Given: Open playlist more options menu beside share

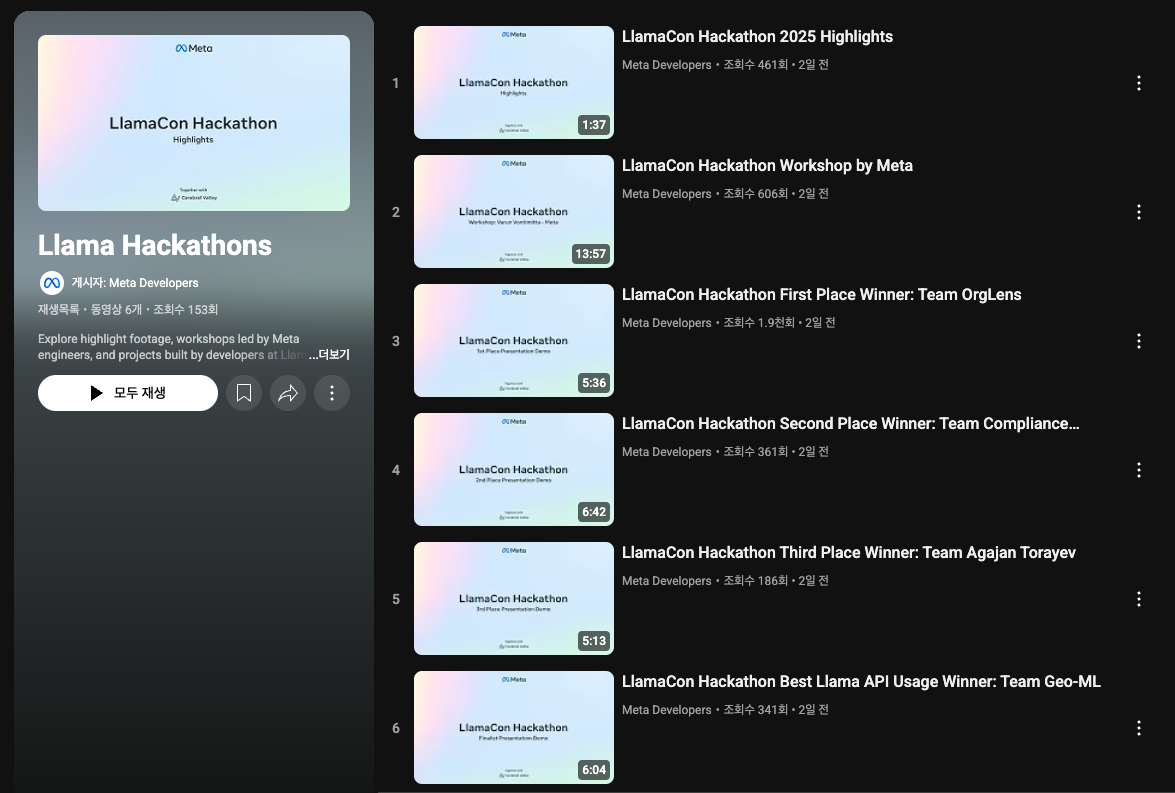Looking at the screenshot, I should (332, 393).
